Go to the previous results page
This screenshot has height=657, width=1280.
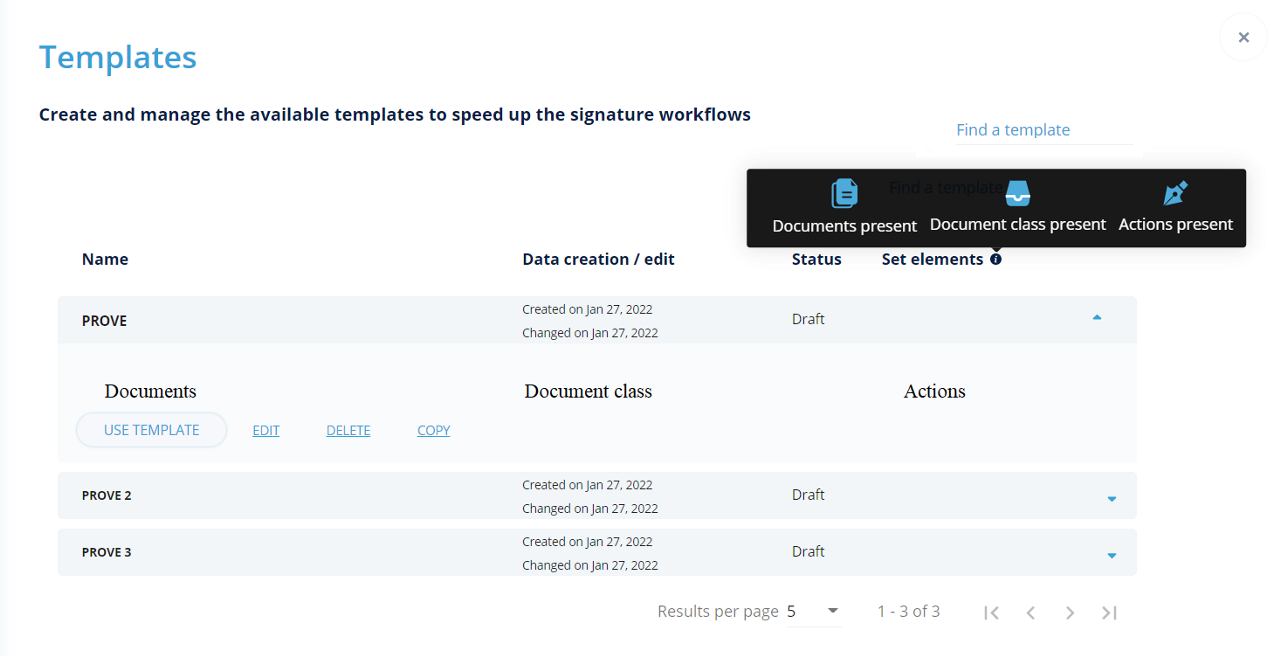tap(1030, 612)
